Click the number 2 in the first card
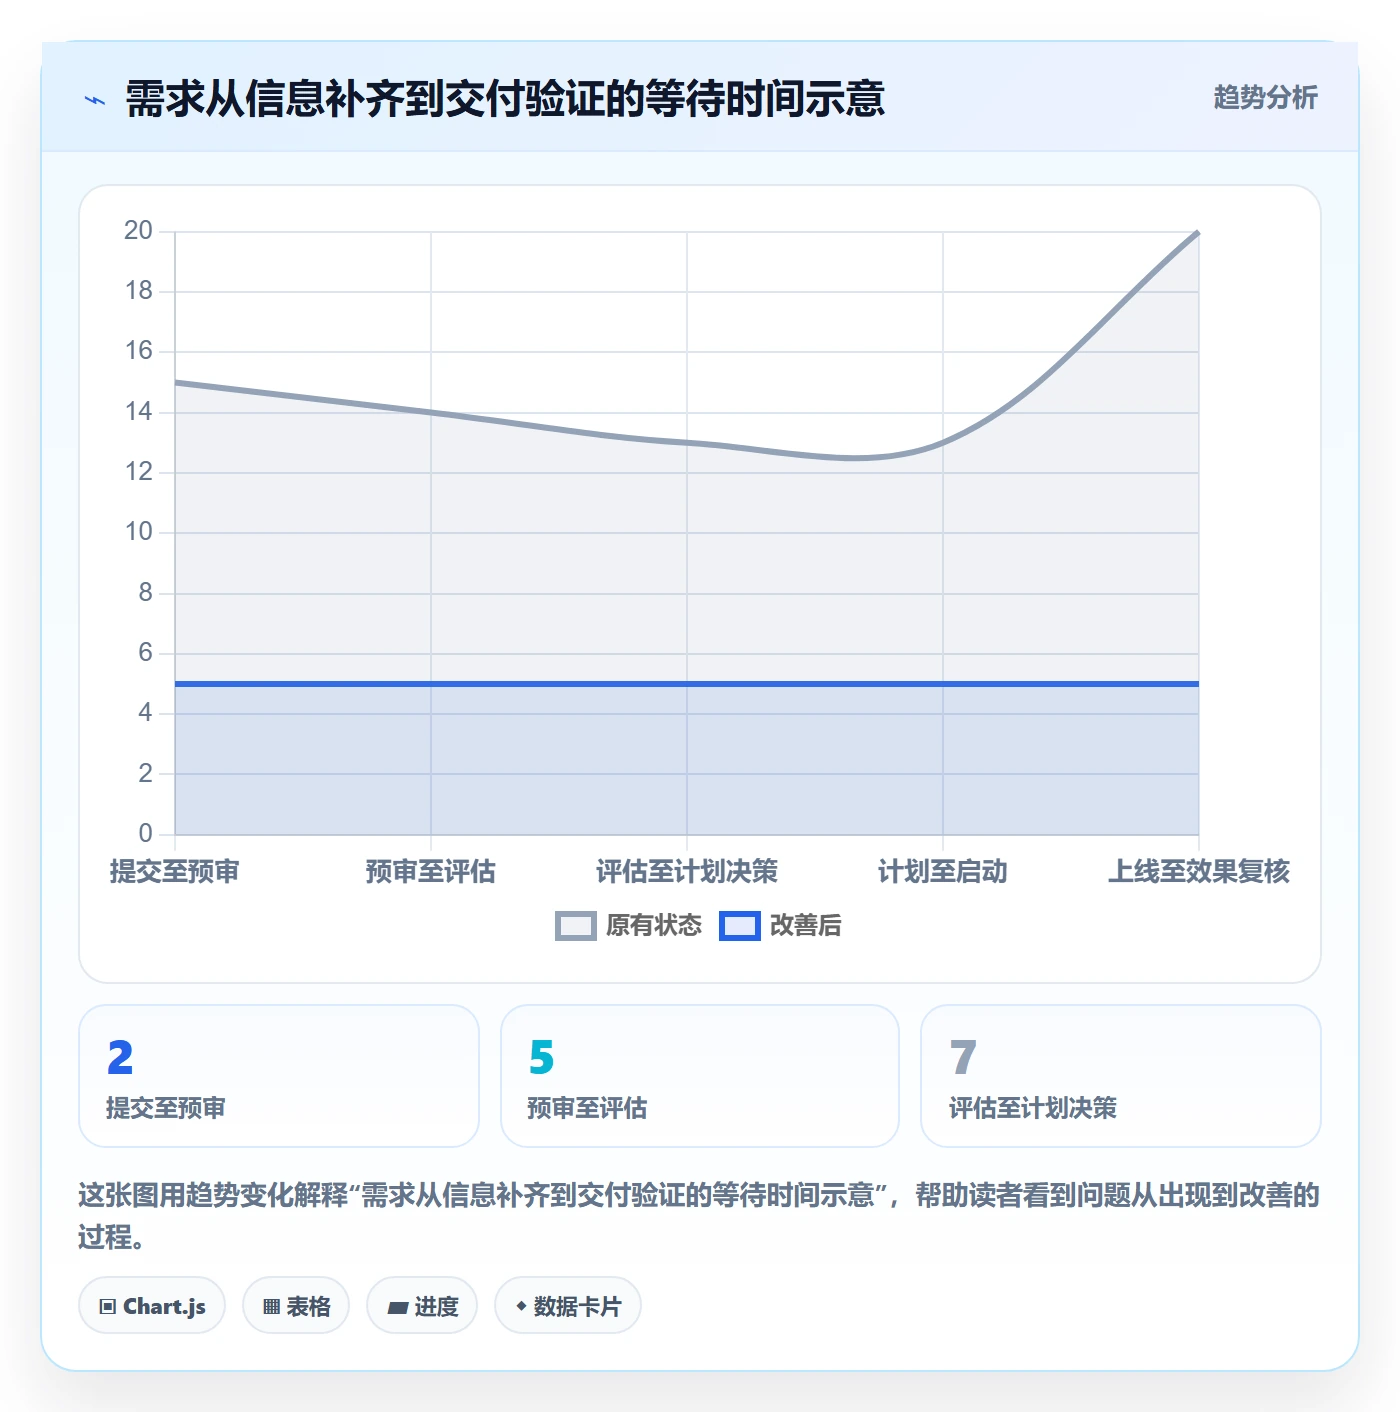The height and width of the screenshot is (1412, 1400). click(120, 1057)
